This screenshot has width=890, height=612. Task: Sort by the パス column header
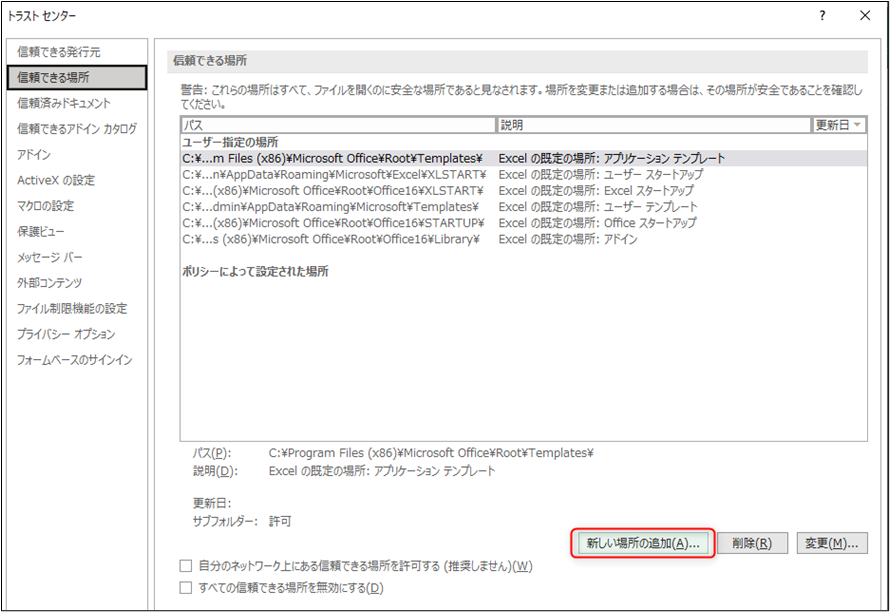[x=338, y=125]
